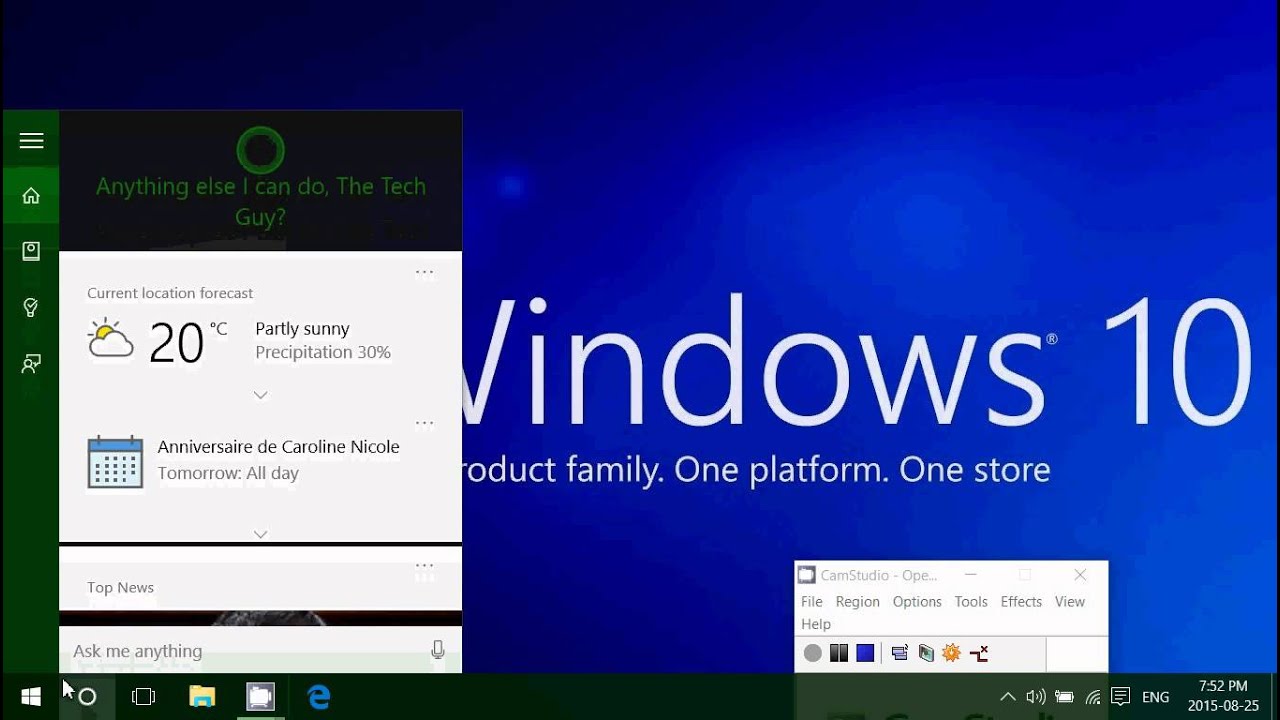Screen dimensions: 1280x720
Task: Click the calendar icon beside Anniversaire event
Action: coord(115,461)
